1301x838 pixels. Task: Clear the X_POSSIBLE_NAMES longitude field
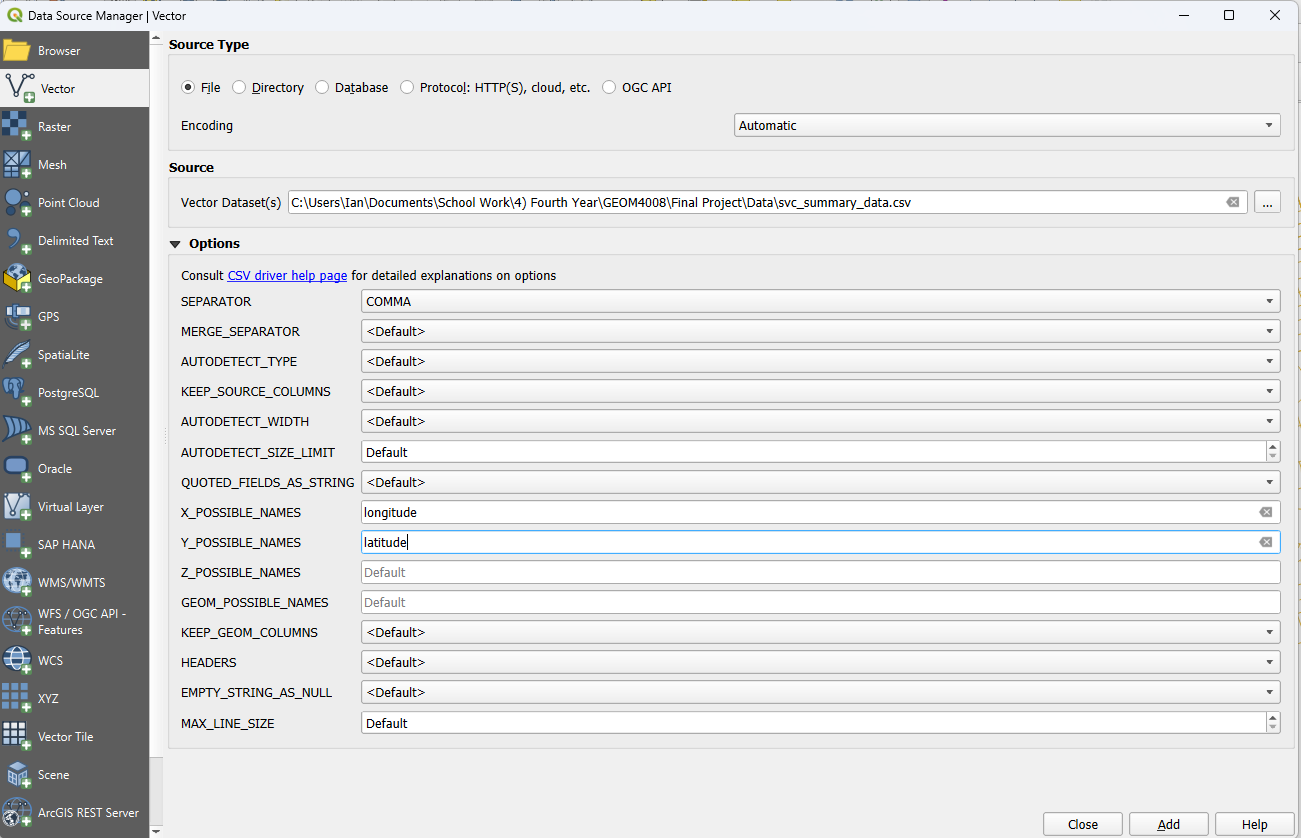(1265, 512)
